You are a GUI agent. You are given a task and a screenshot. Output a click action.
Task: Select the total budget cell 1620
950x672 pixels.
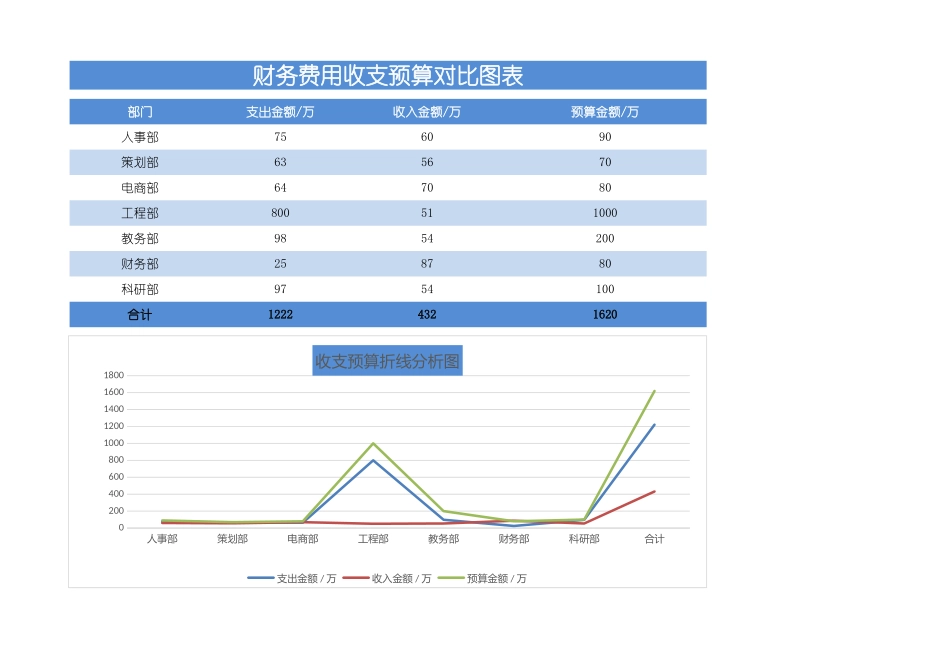(605, 315)
